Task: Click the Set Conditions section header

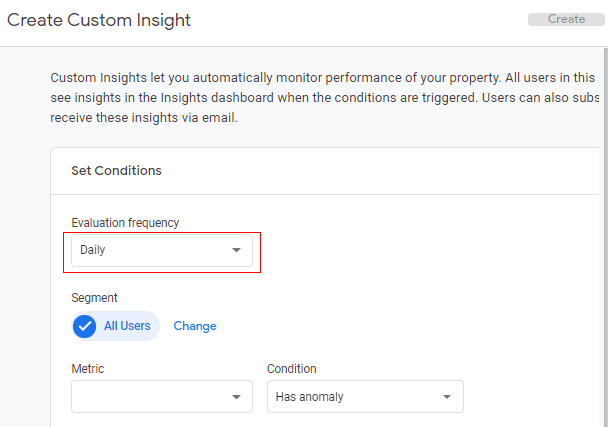Action: (116, 171)
